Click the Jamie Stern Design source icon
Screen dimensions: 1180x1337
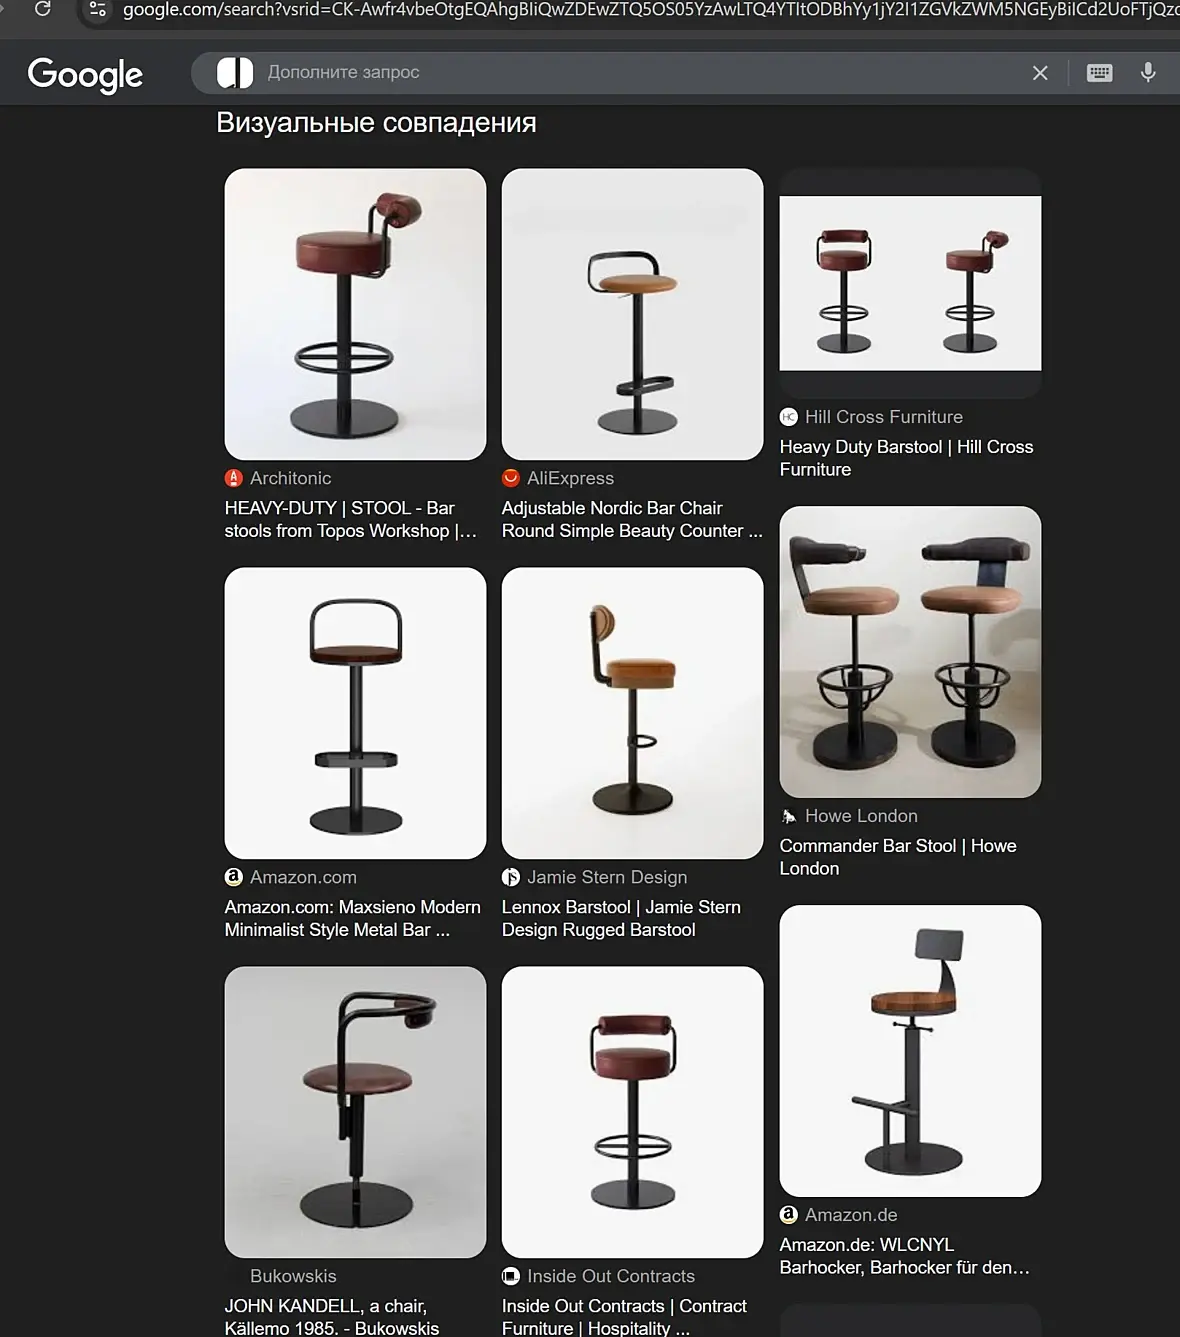(x=511, y=877)
